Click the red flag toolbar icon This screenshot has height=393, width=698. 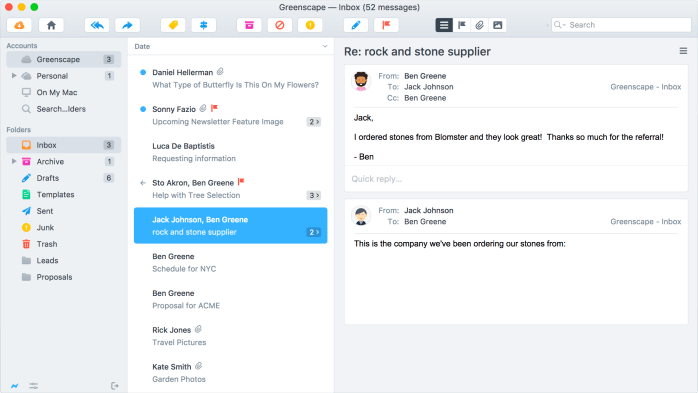[386, 25]
